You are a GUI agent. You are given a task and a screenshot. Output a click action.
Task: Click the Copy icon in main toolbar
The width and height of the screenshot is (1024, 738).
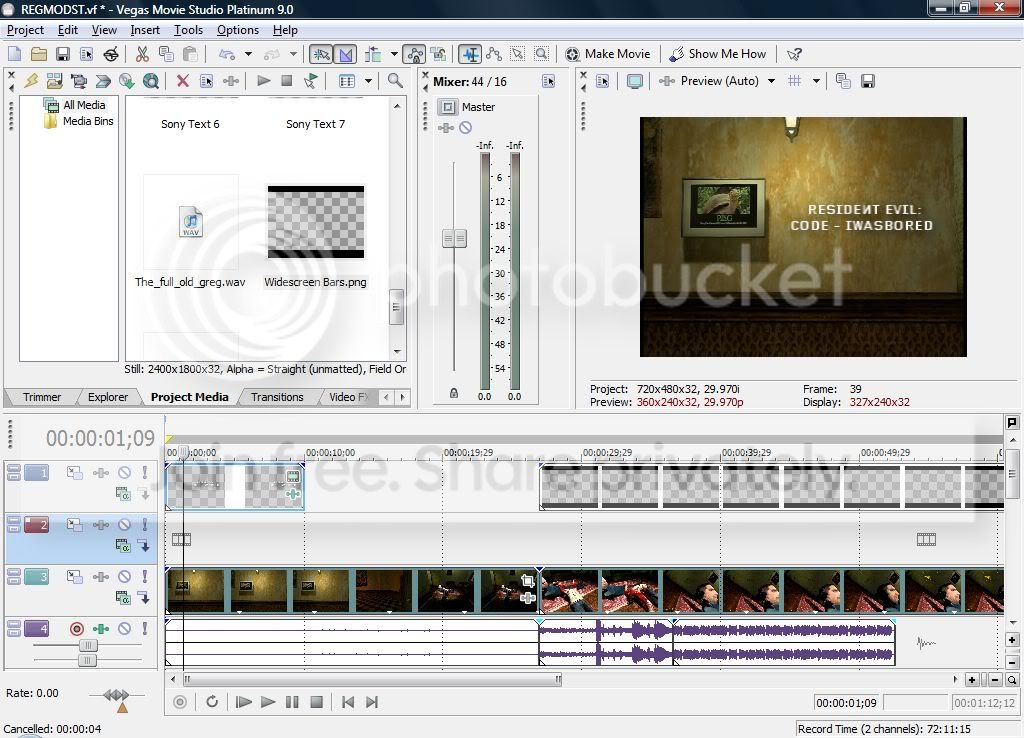point(166,54)
